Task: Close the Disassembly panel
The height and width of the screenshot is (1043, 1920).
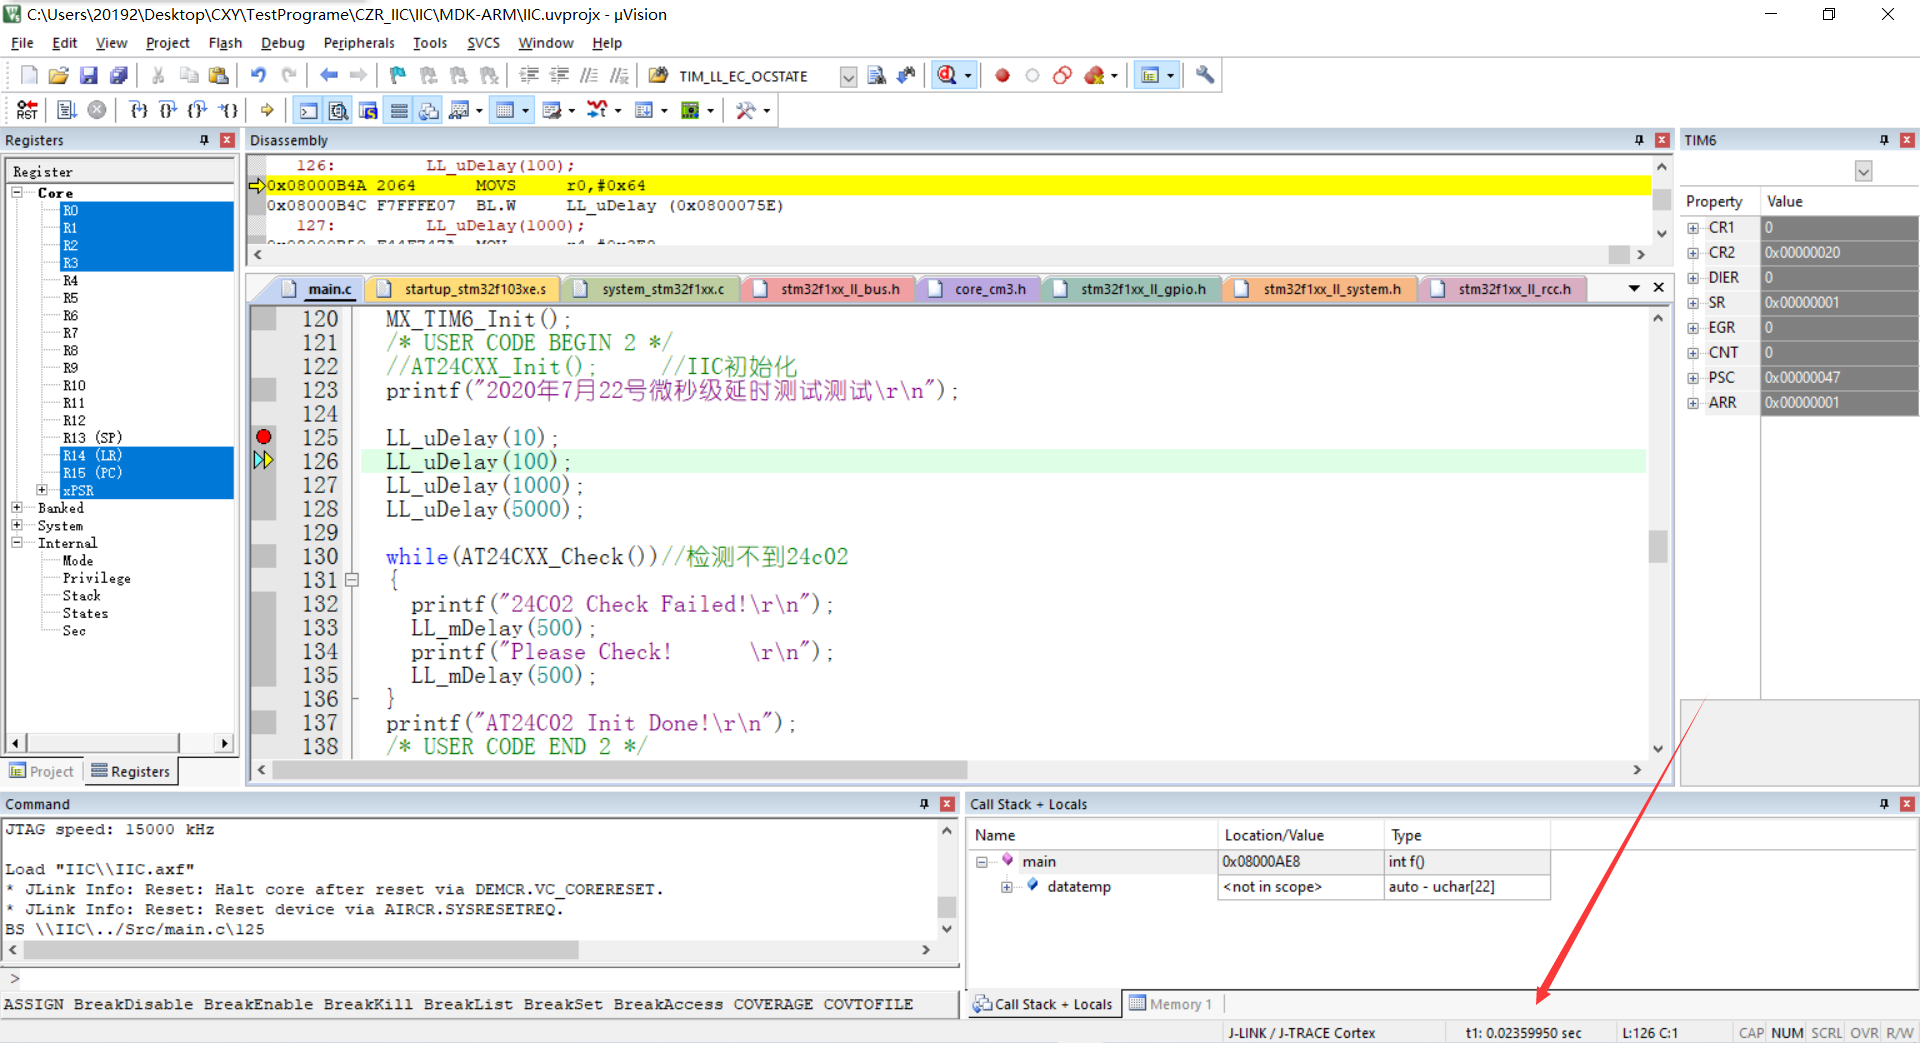Action: pos(1662,140)
